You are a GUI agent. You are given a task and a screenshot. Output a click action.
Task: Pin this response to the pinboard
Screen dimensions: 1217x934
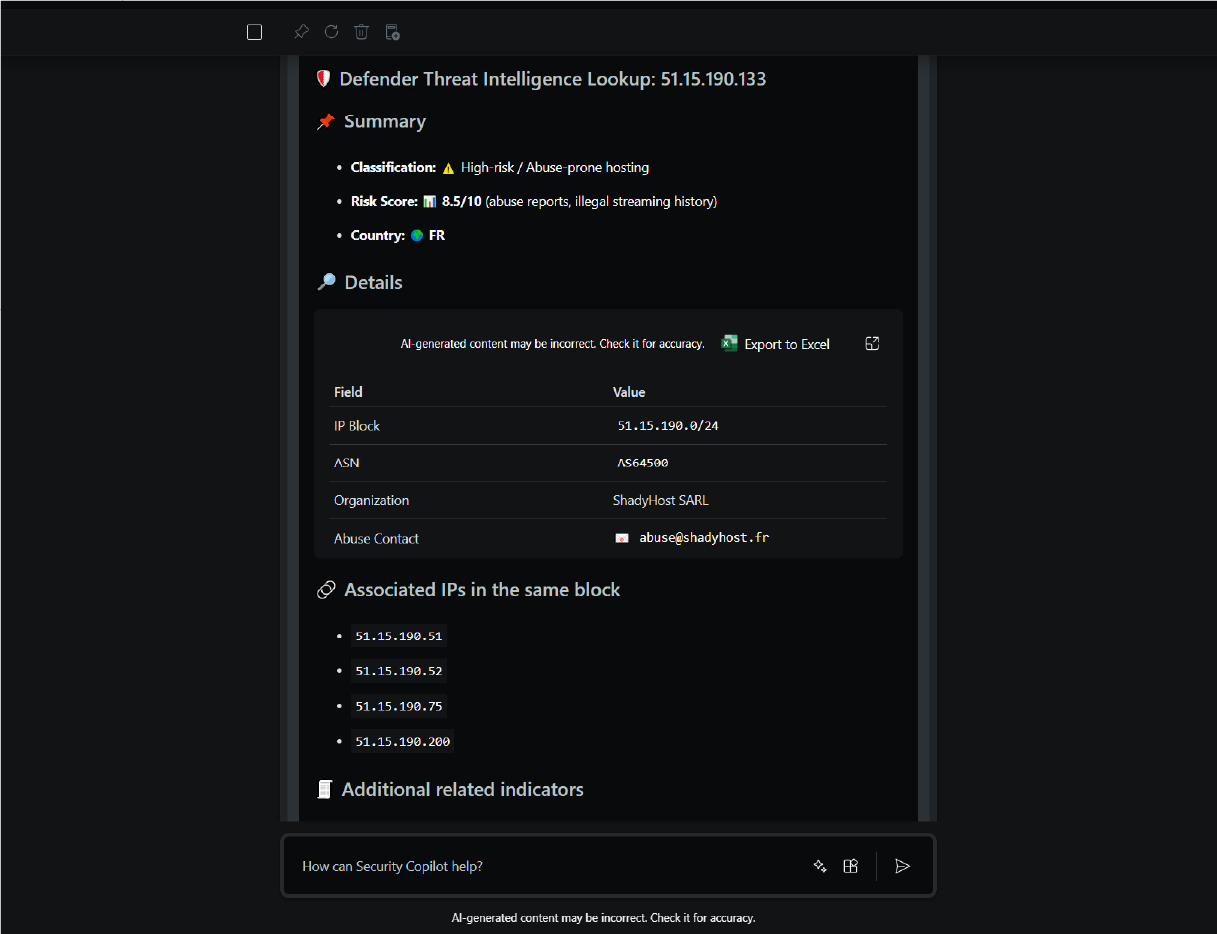pos(301,32)
